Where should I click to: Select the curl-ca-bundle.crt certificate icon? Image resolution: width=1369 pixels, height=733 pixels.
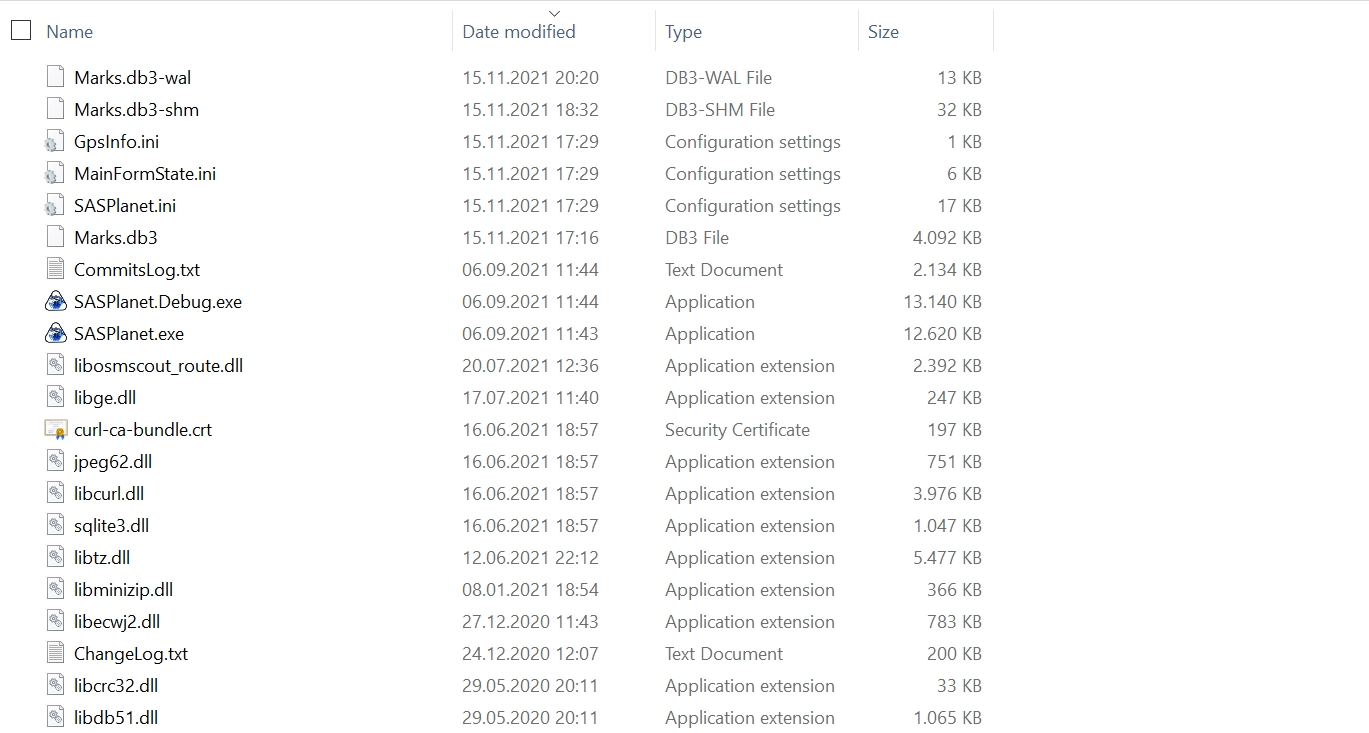(x=56, y=429)
